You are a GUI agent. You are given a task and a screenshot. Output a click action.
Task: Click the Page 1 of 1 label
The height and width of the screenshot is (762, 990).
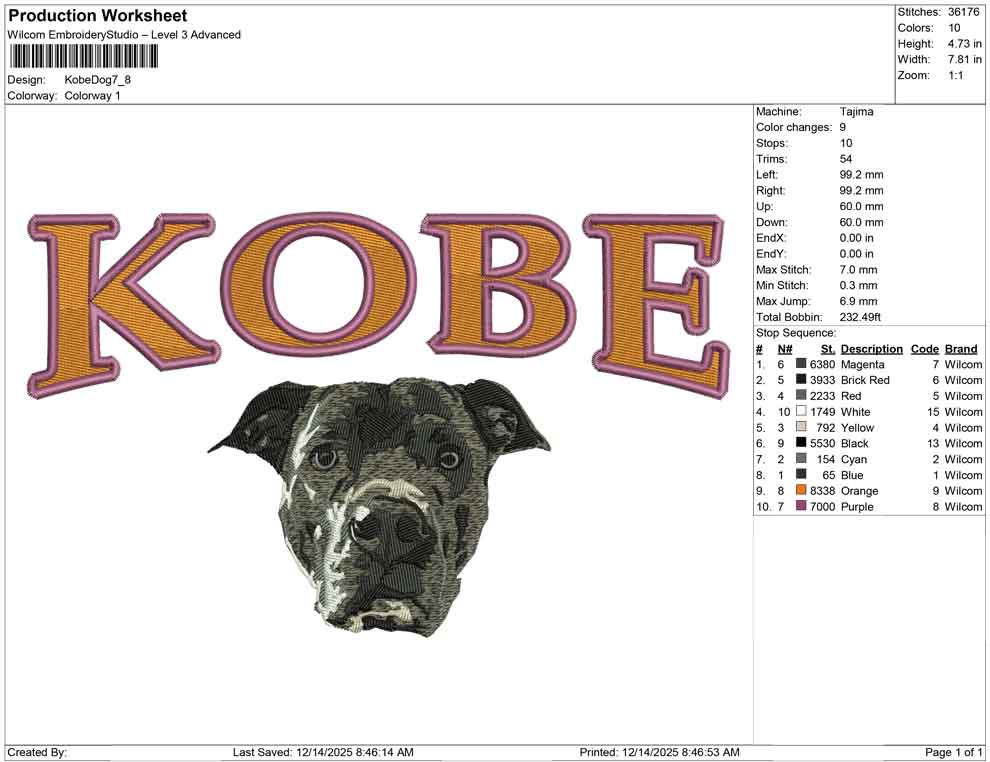(951, 748)
